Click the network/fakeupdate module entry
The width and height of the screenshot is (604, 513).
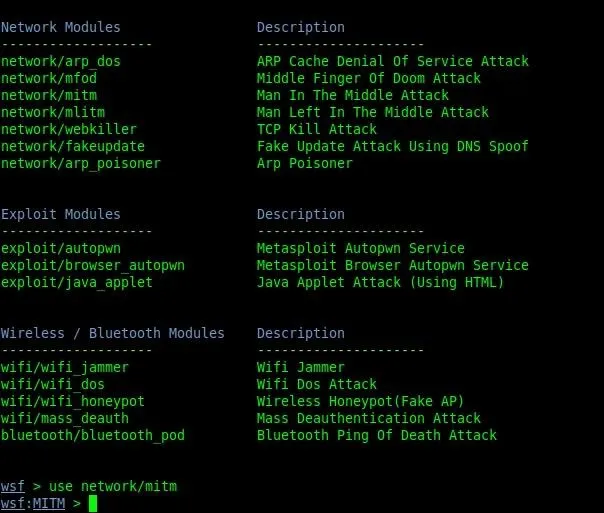[72, 147]
